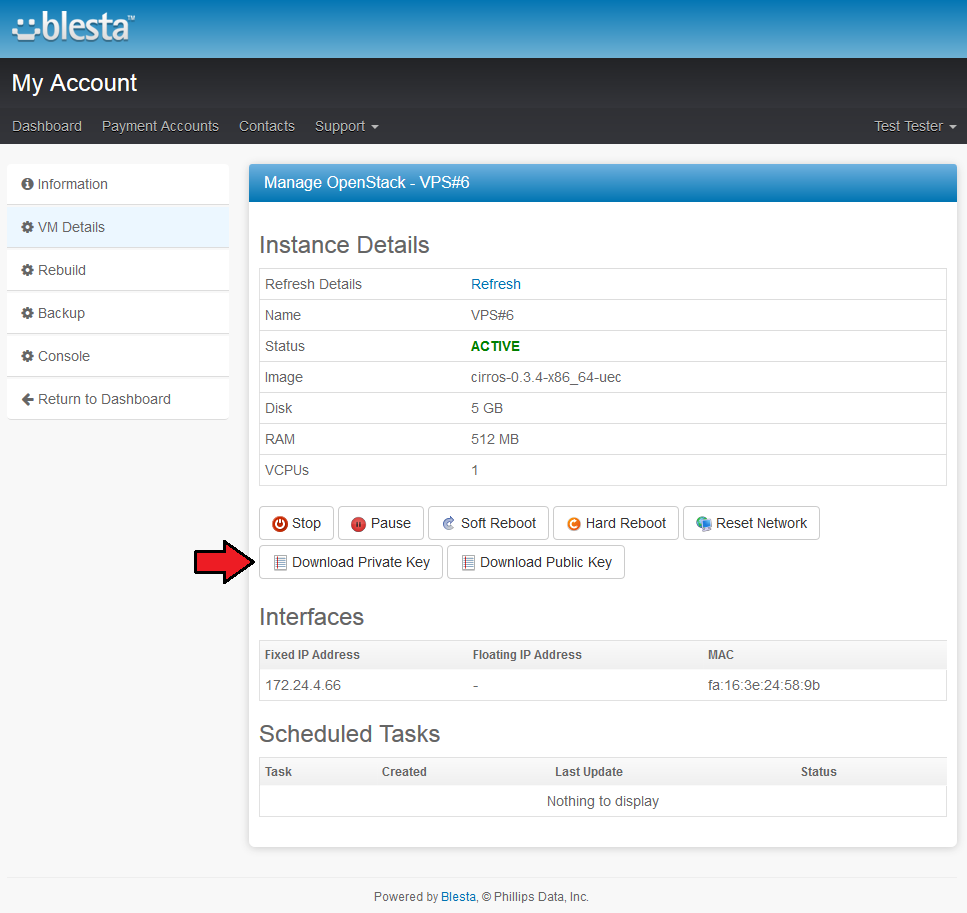Viewport: 967px width, 913px height.
Task: Open the Test Tester user dropdown
Action: click(914, 126)
